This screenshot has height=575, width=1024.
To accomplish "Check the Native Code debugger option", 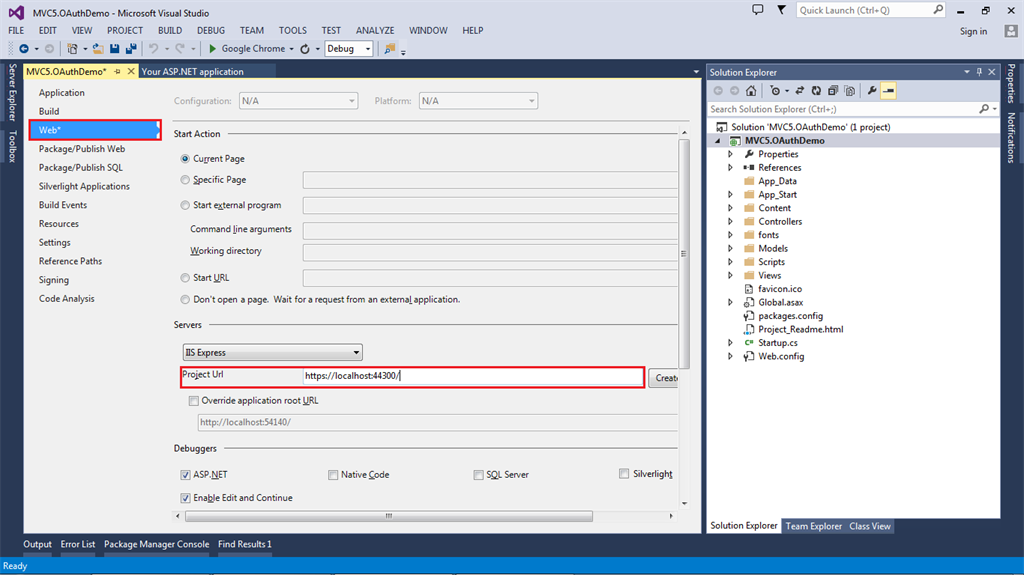I will (333, 475).
